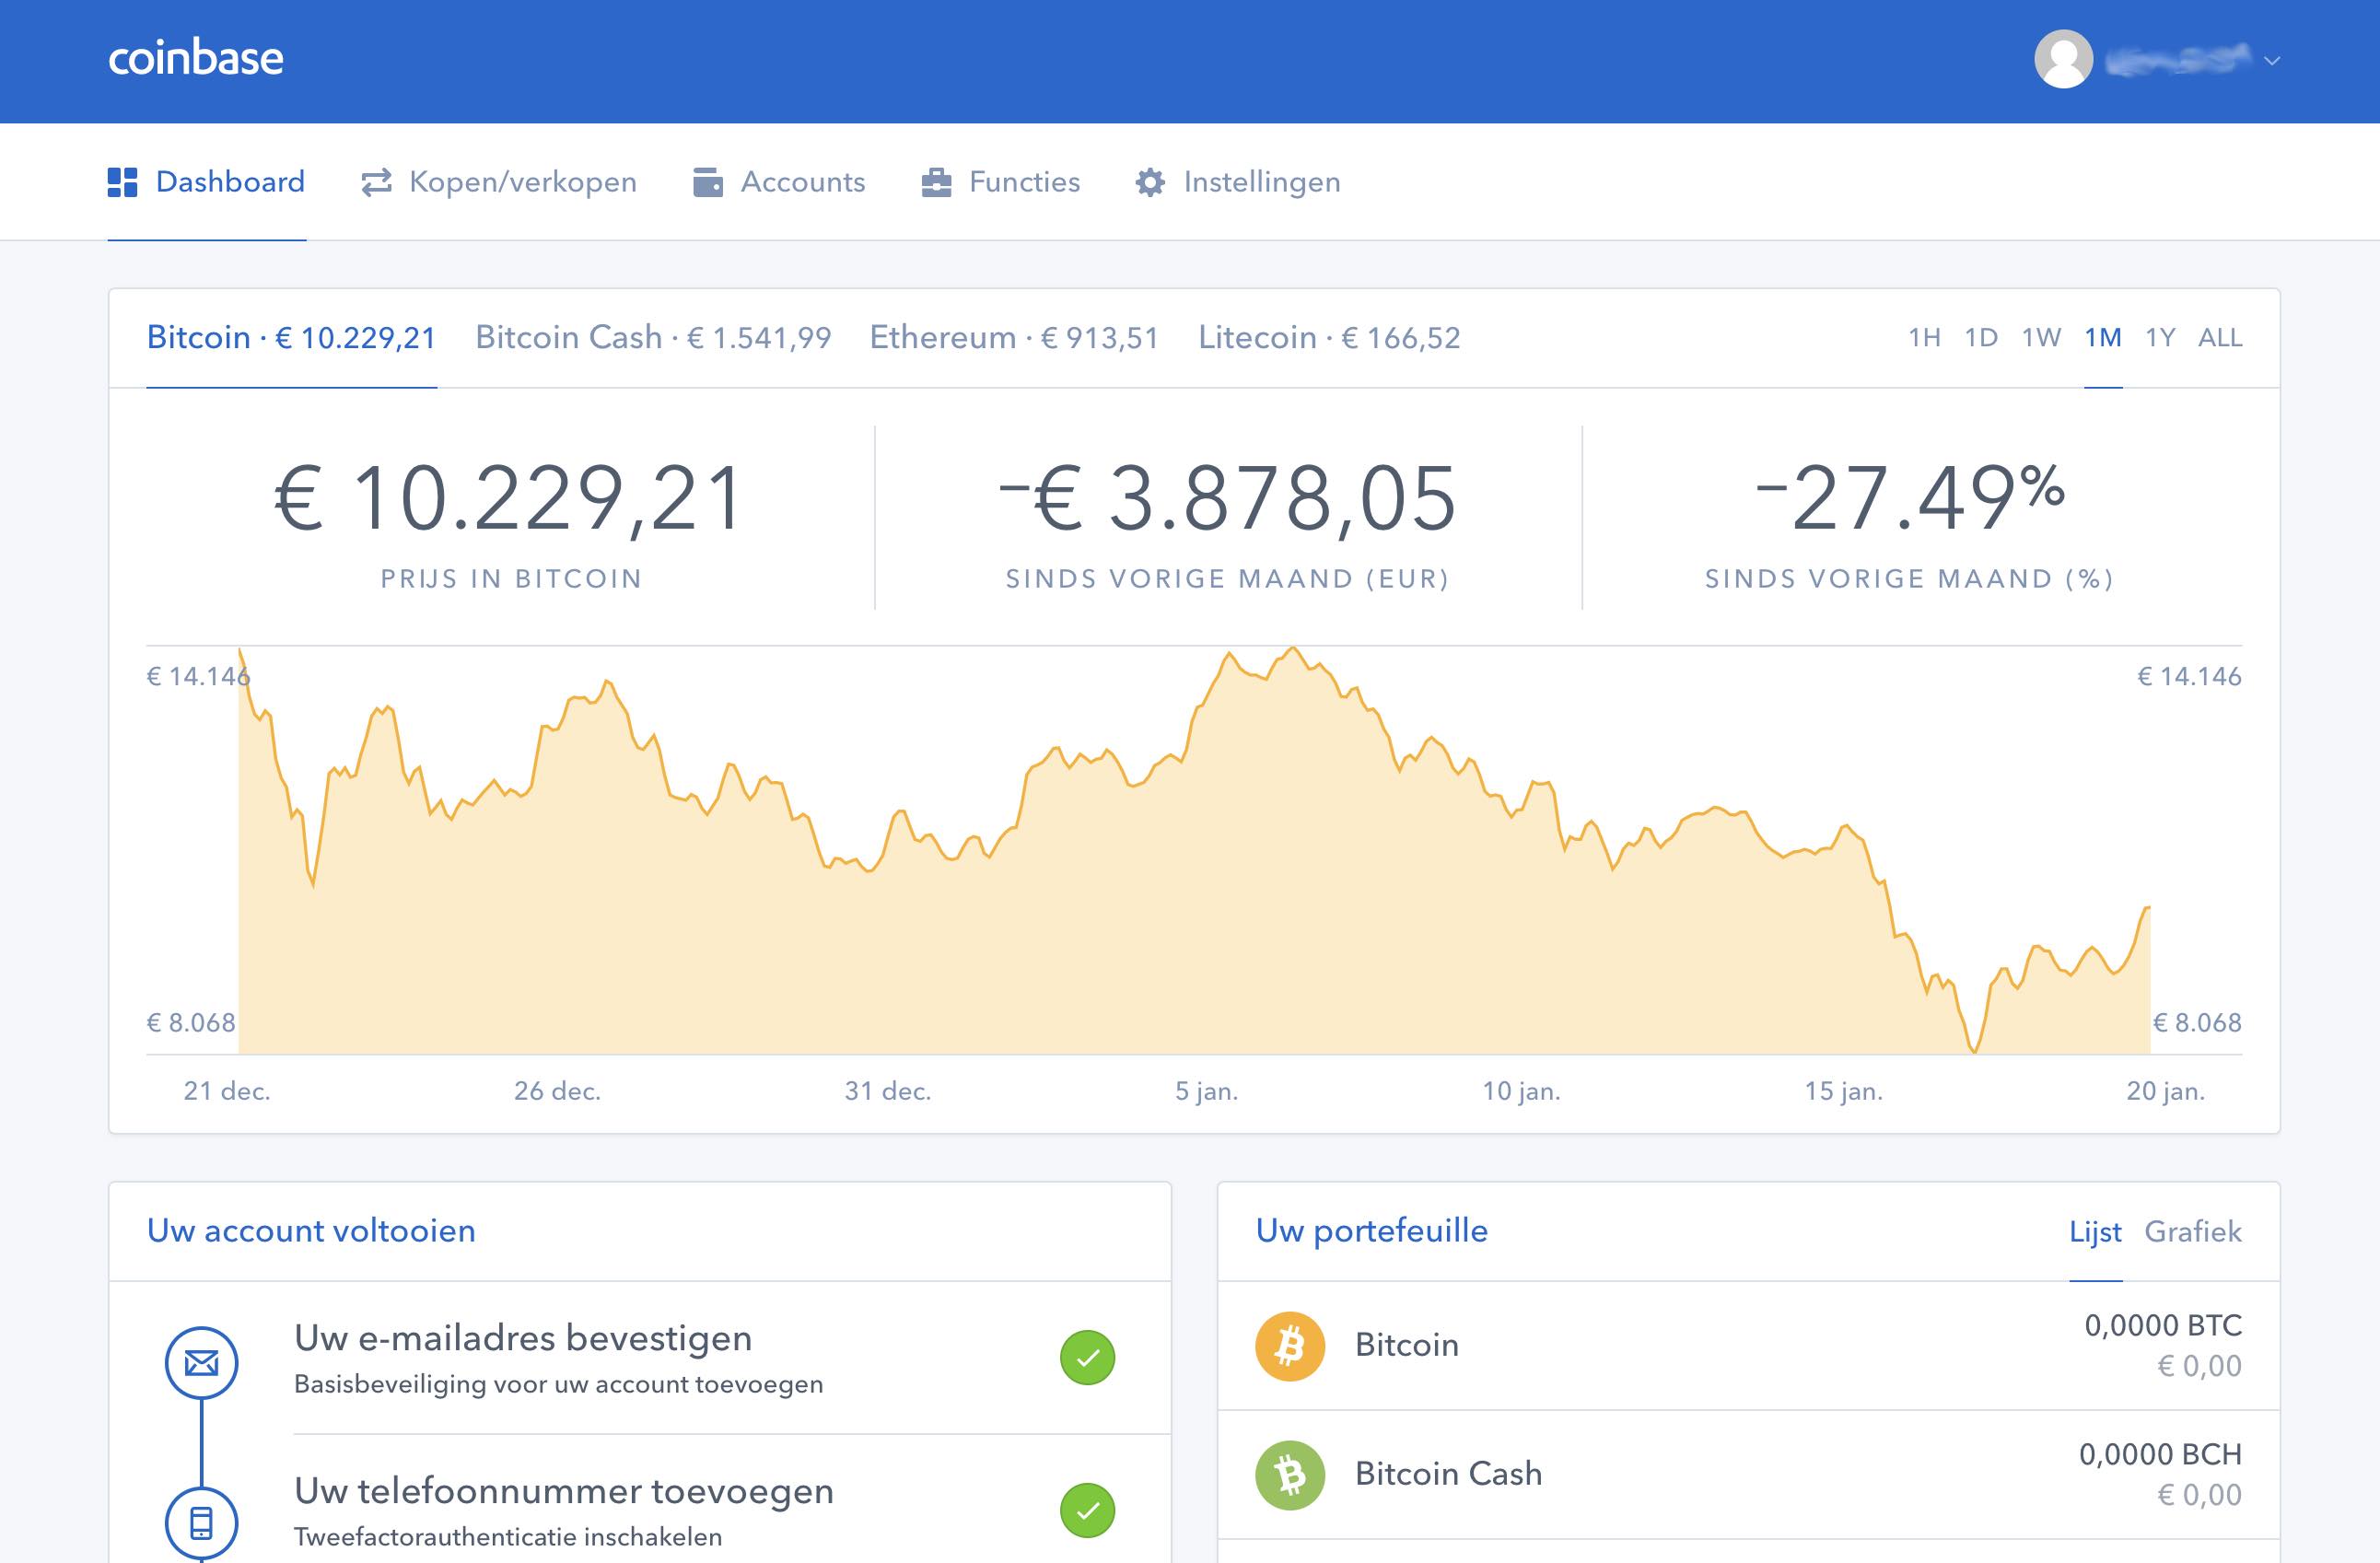Click the 'Uw portefeuille' heading
Screen dimensions: 2380x1563
[x=1372, y=1231]
